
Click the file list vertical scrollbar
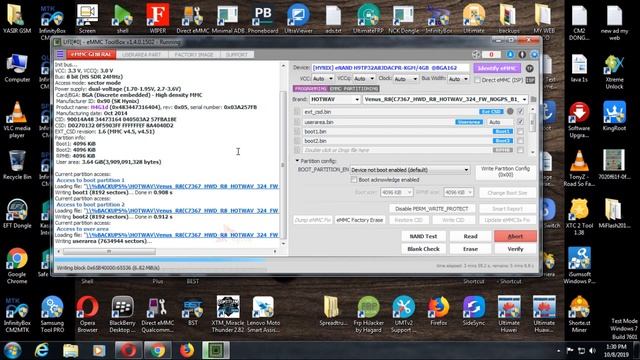pyautogui.click(x=532, y=131)
